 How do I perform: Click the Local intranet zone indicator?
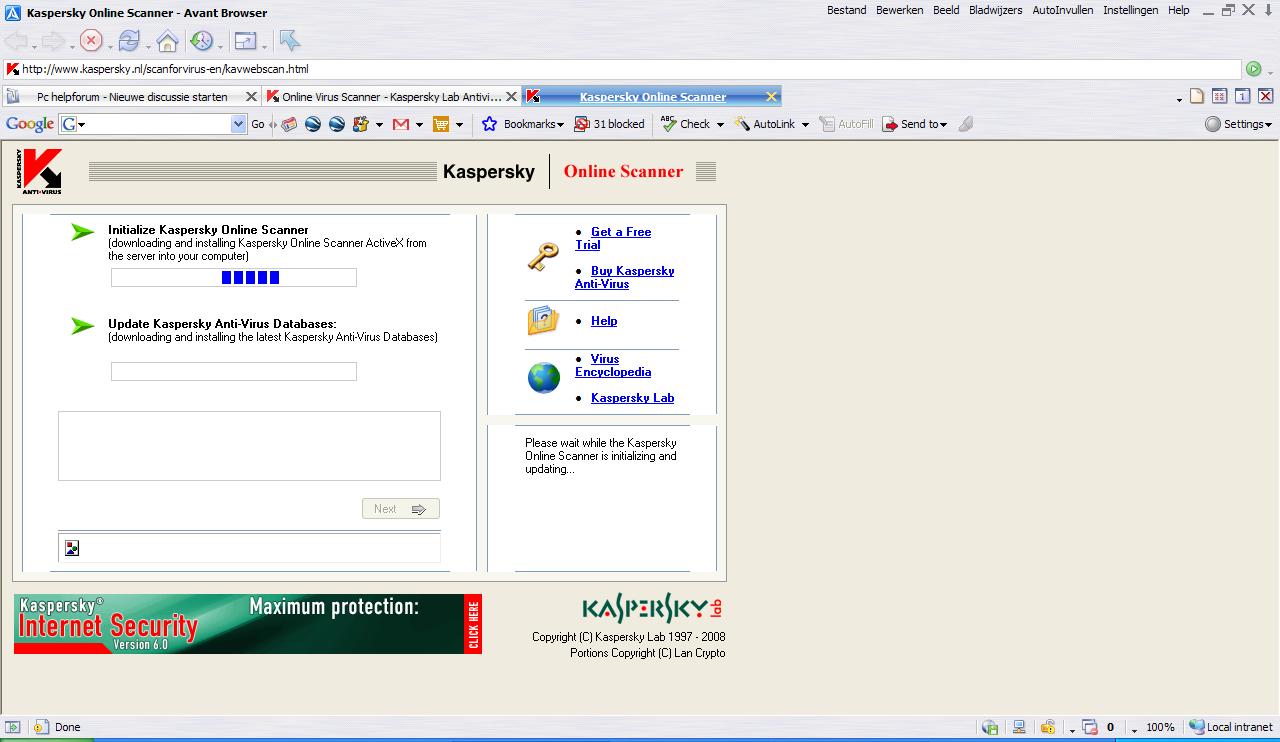click(1232, 727)
